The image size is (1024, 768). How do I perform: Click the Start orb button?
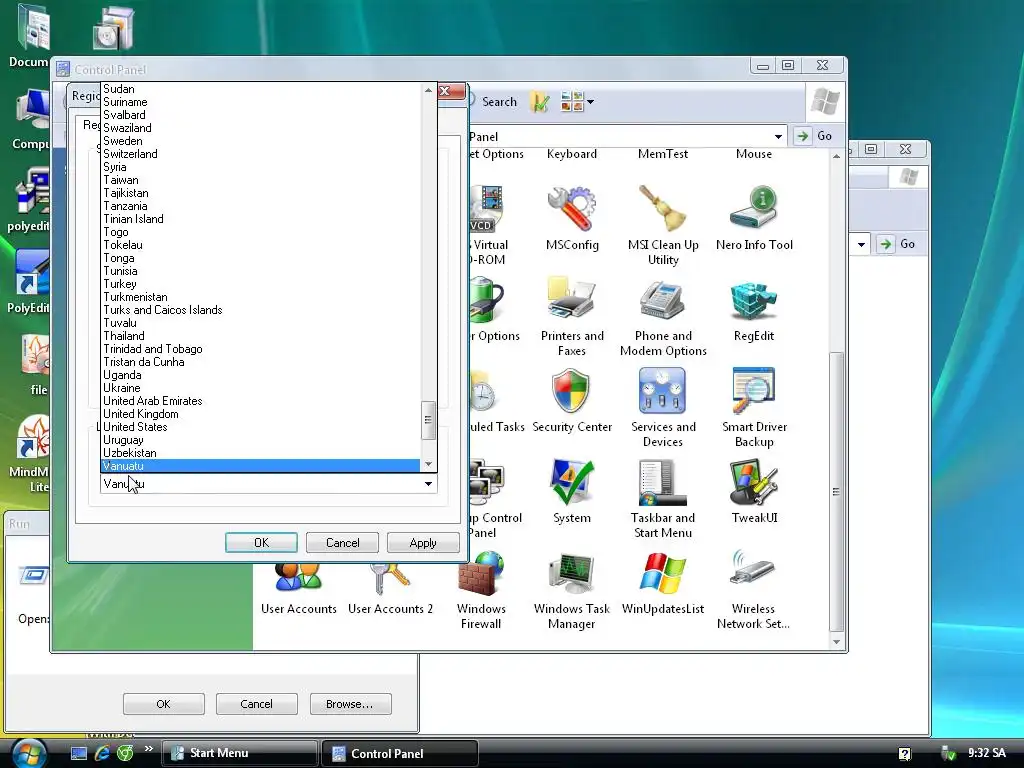pyautogui.click(x=27, y=753)
